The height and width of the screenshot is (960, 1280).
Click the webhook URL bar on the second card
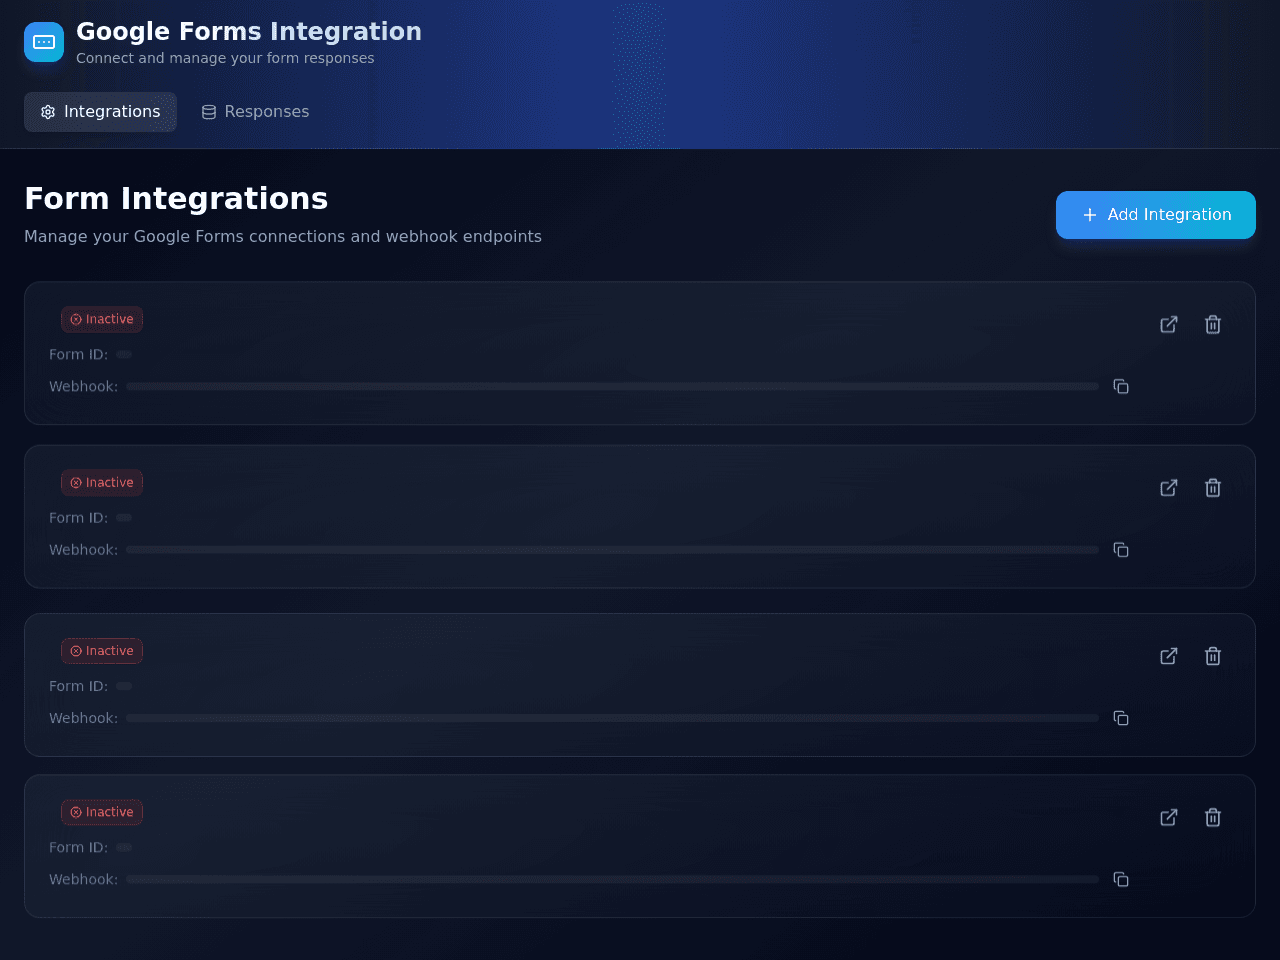(x=612, y=550)
